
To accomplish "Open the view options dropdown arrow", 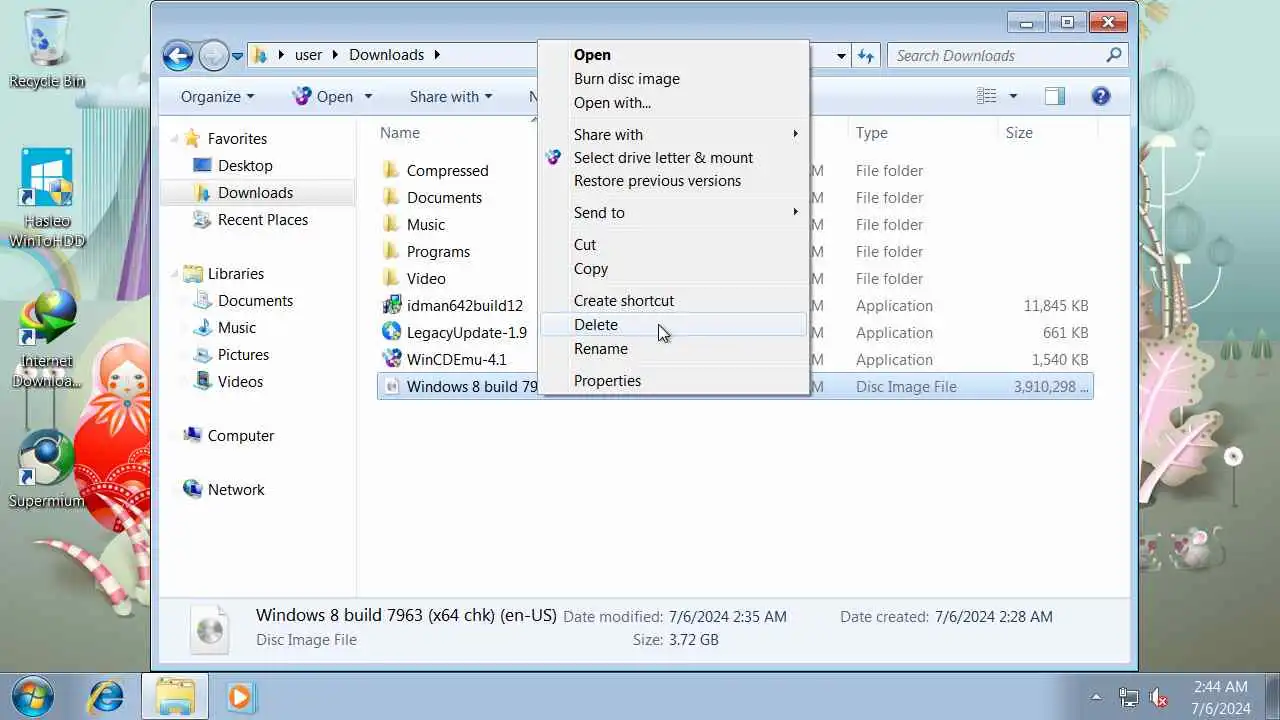I will click(1013, 97).
